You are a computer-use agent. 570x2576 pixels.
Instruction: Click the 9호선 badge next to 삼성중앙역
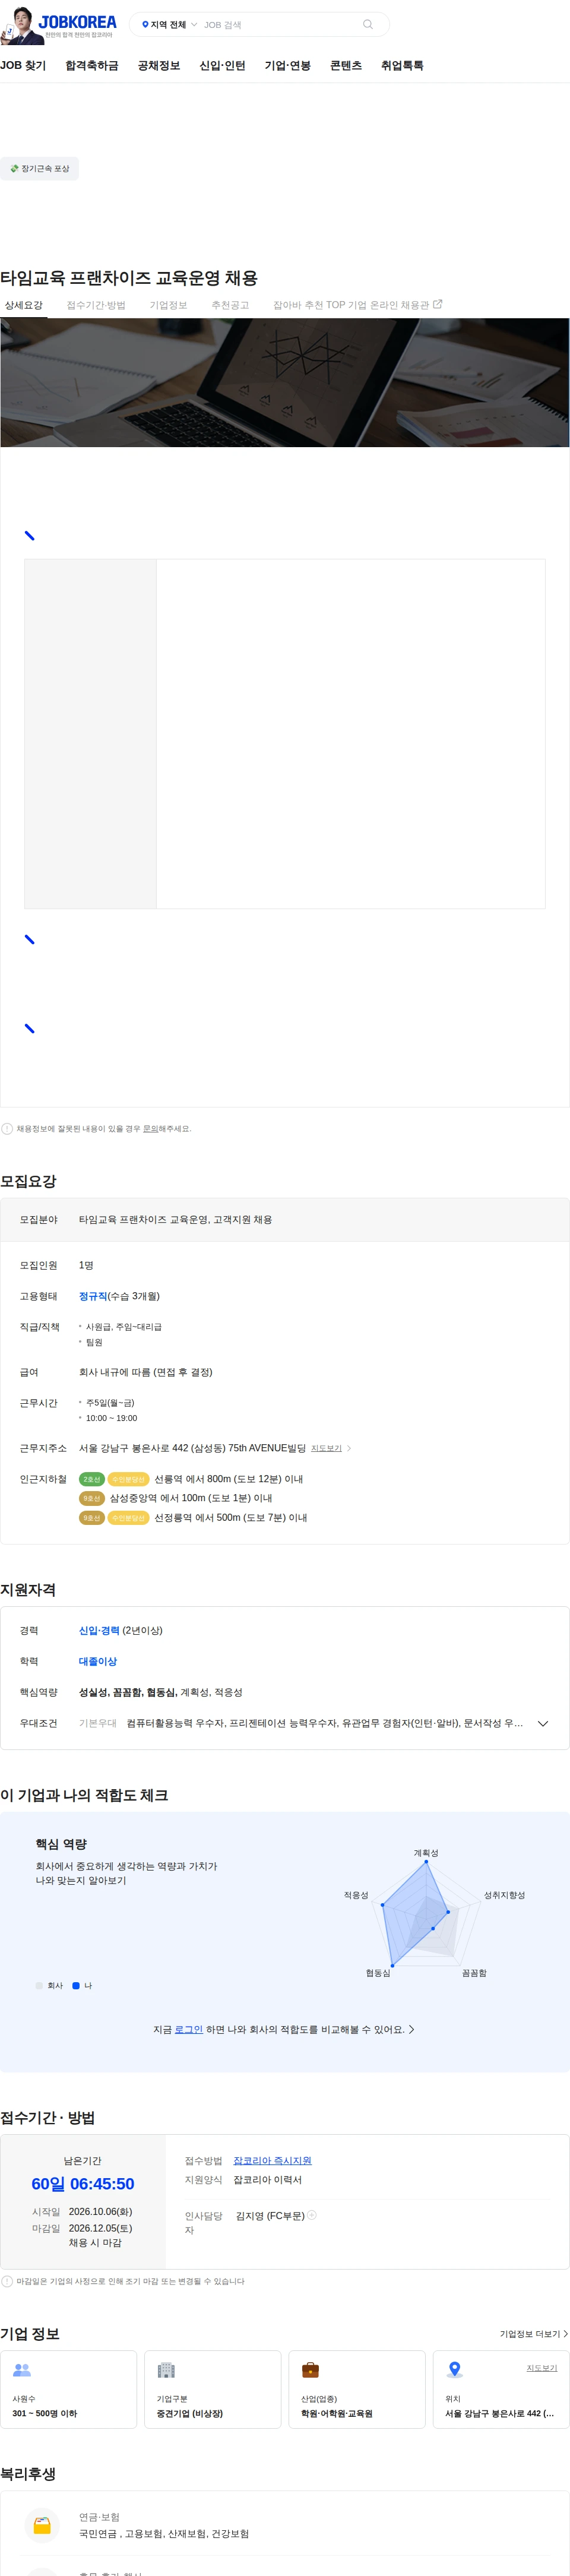click(91, 1498)
